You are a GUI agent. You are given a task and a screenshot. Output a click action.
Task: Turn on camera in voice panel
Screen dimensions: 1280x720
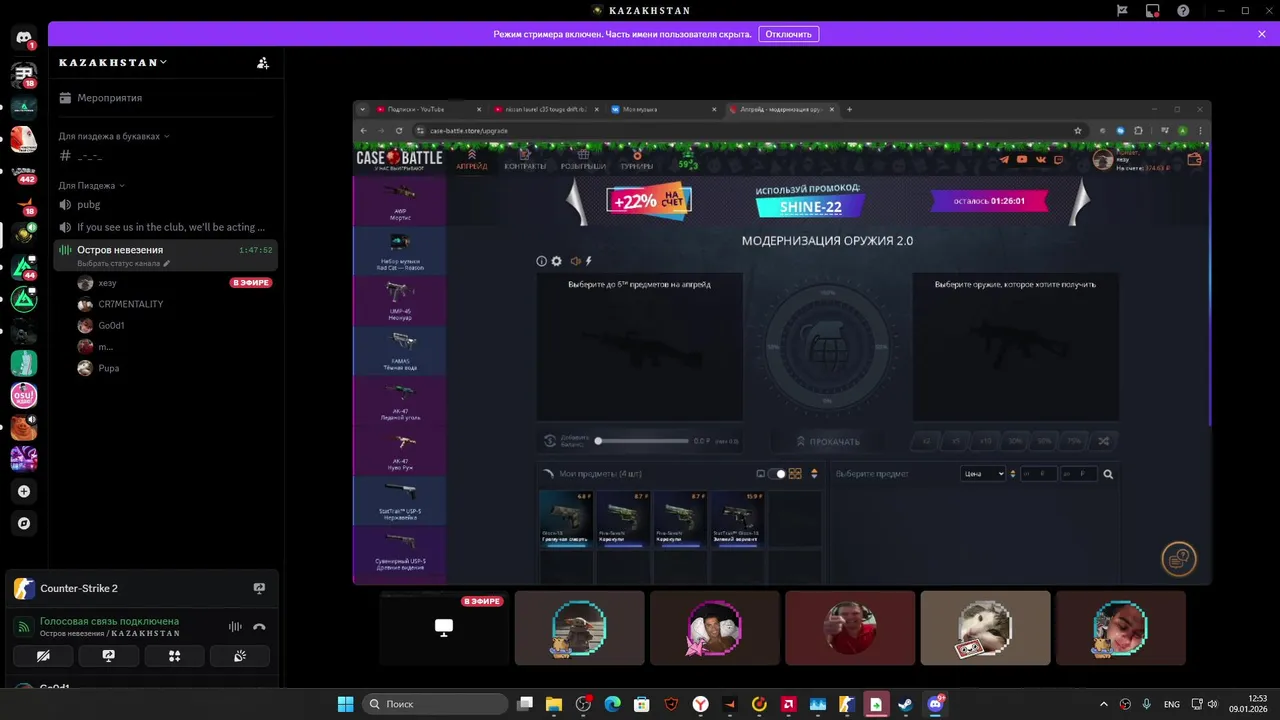point(43,656)
